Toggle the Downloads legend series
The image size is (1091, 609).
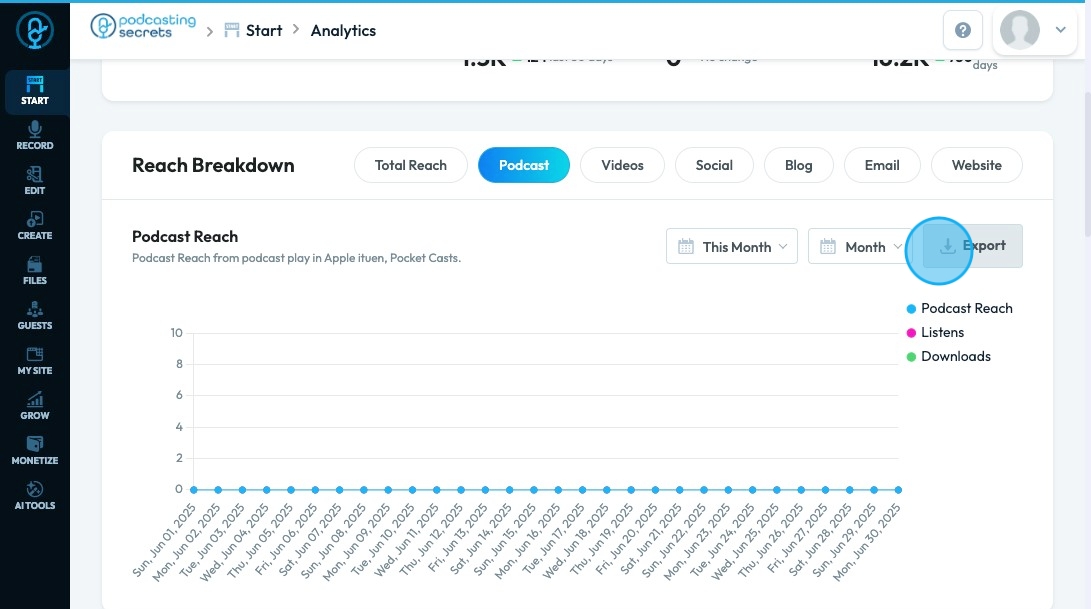pos(948,356)
